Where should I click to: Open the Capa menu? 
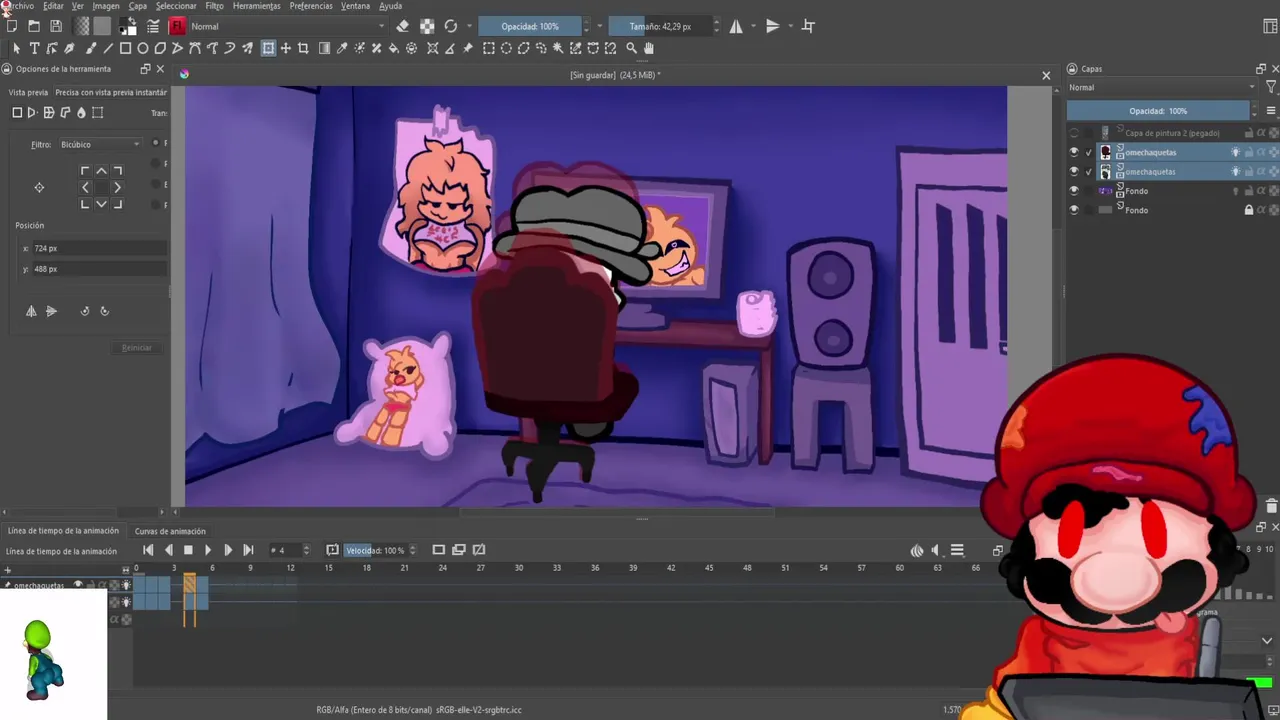coord(138,6)
